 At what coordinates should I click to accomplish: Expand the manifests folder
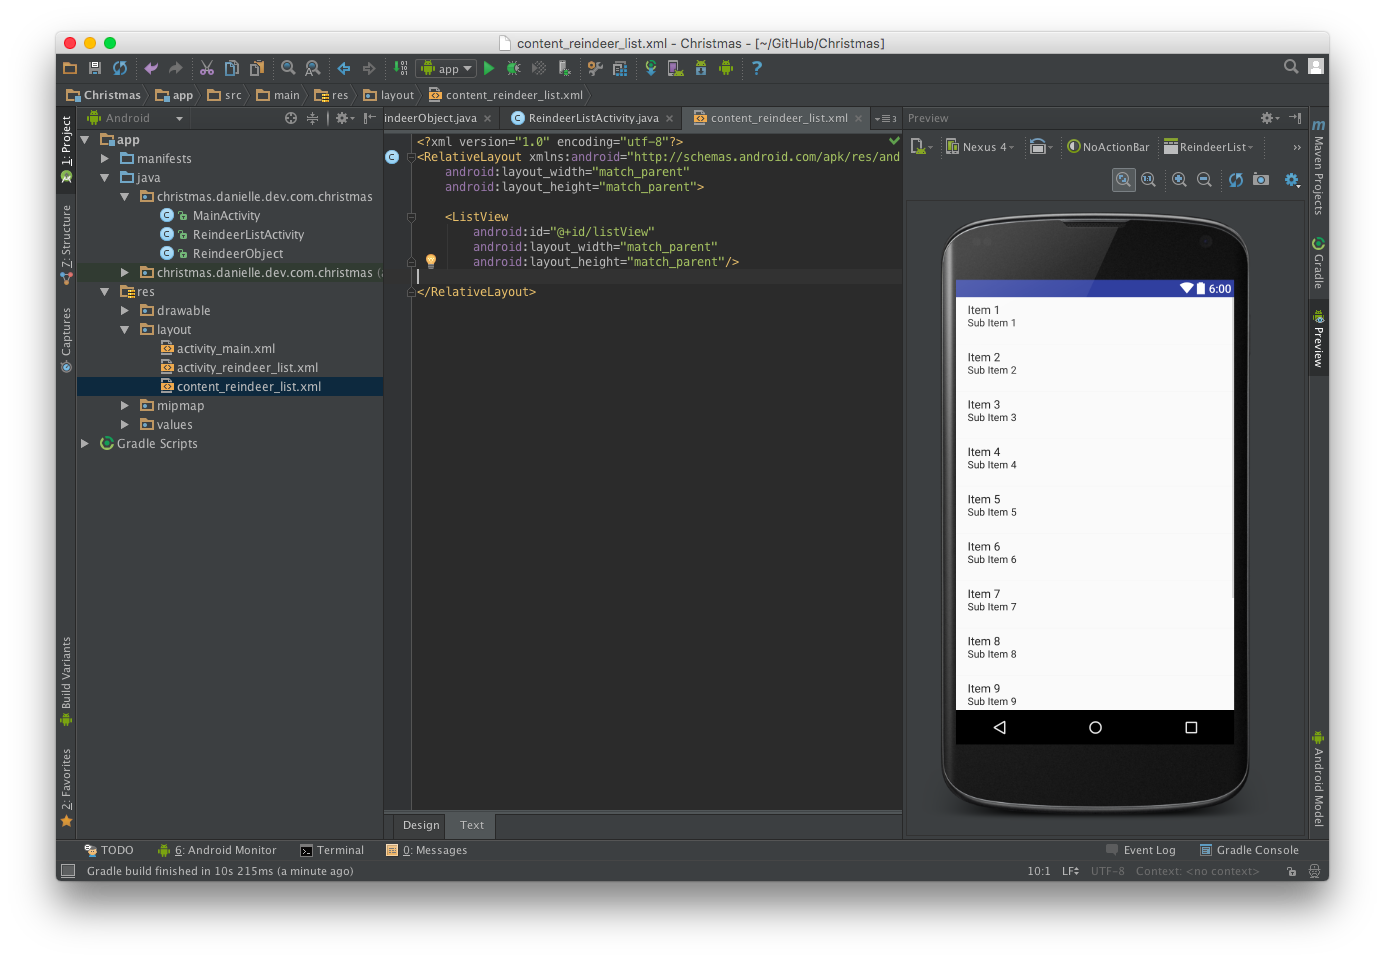click(105, 159)
